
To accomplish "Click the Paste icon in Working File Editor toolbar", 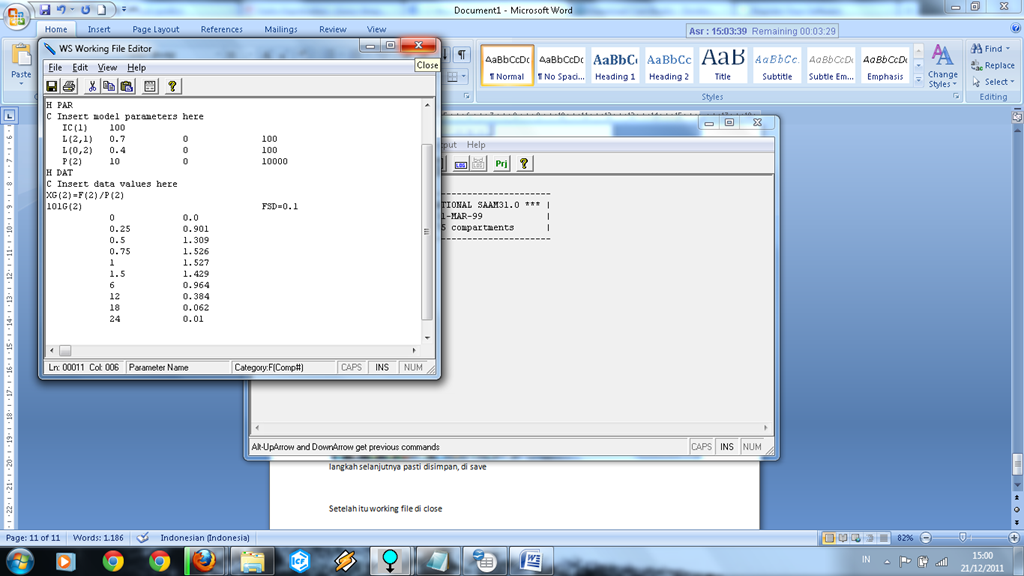I will pyautogui.click(x=127, y=86).
